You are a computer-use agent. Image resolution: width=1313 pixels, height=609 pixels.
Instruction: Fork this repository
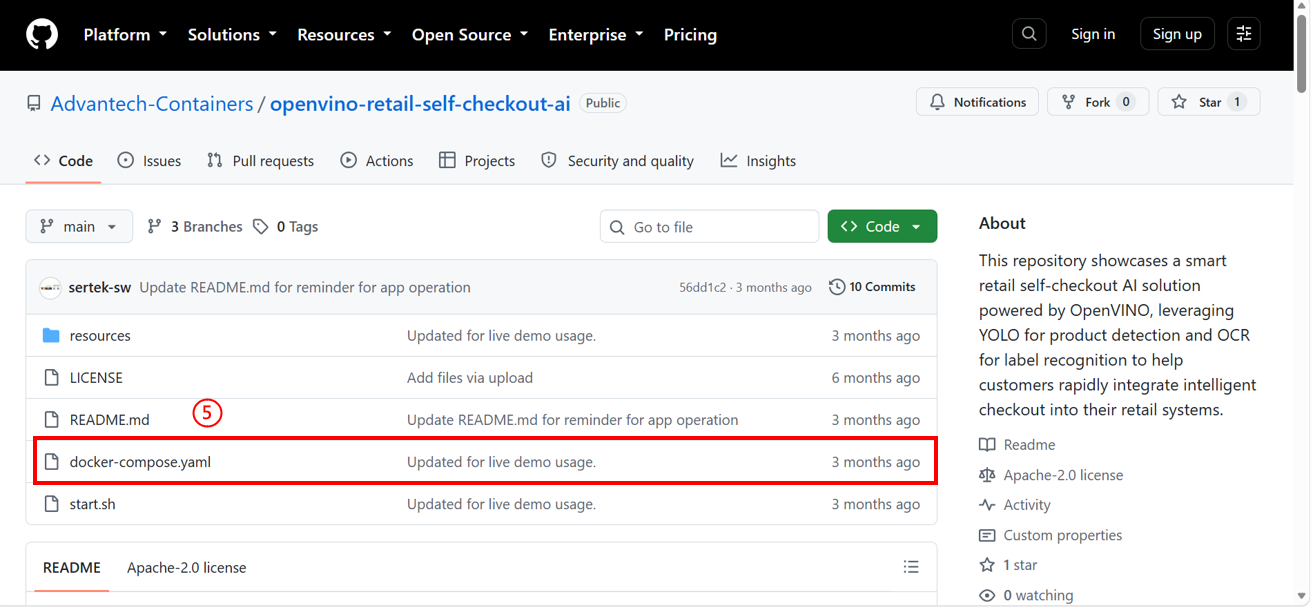1097,102
